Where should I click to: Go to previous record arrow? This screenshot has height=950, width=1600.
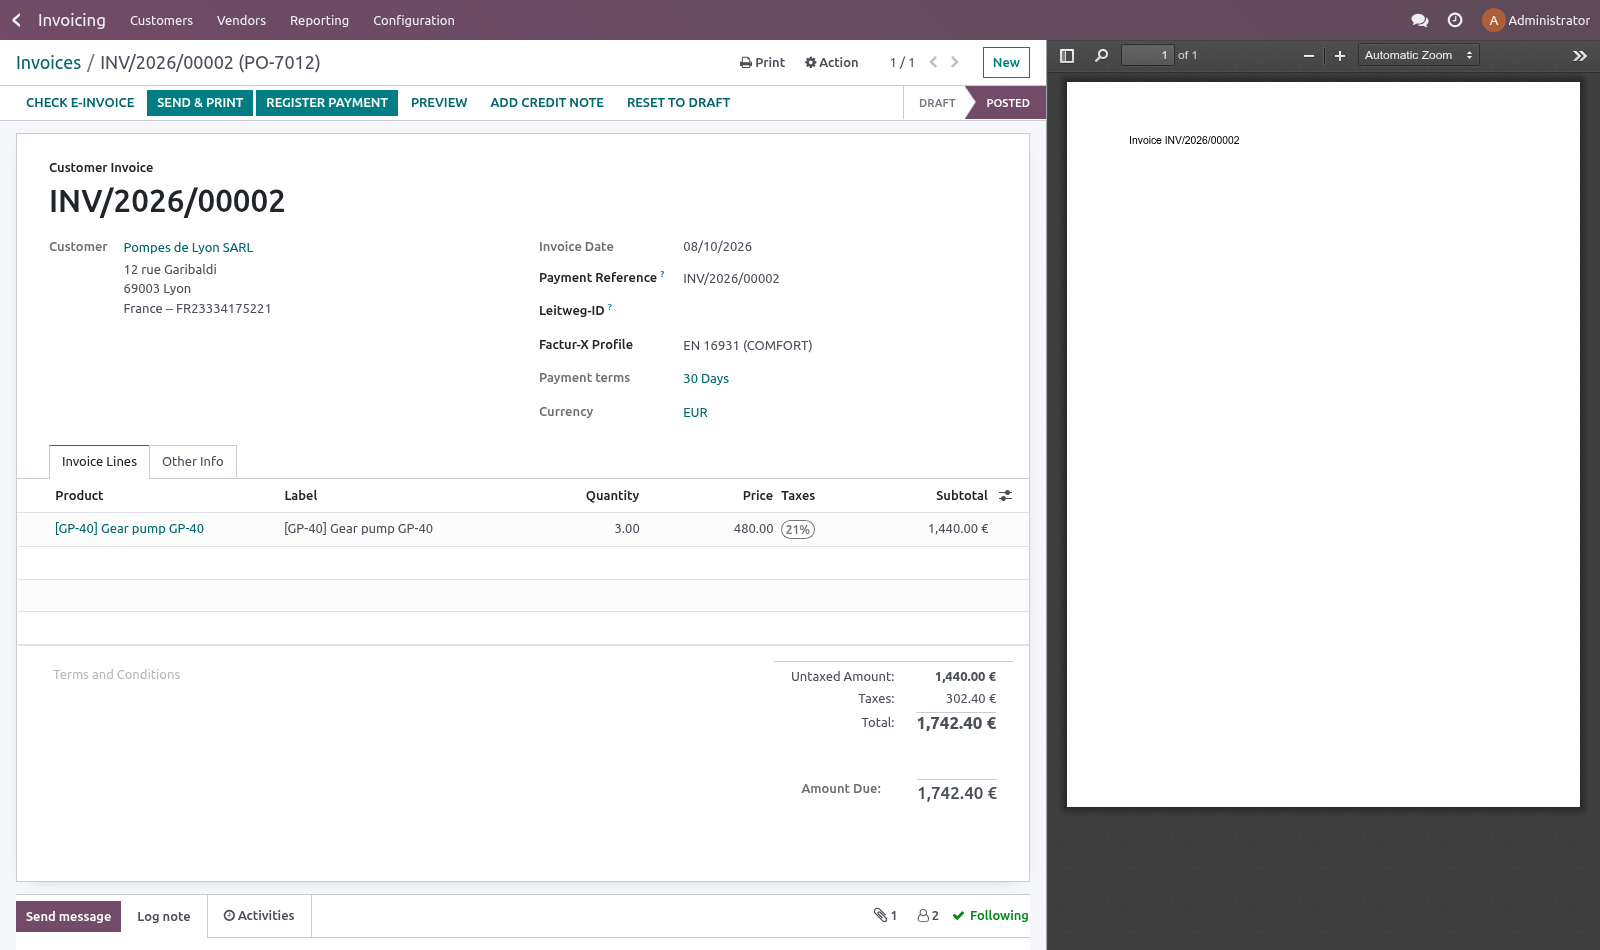click(x=933, y=62)
